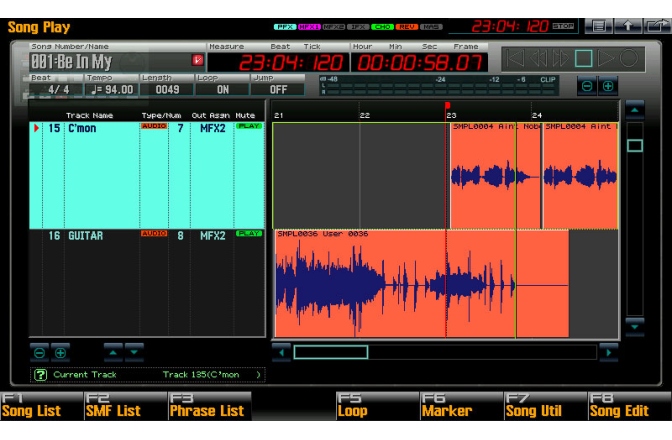Screen dimensions: 672x440
Task: Click measure 22 on the timeline ruler
Action: click(365, 115)
